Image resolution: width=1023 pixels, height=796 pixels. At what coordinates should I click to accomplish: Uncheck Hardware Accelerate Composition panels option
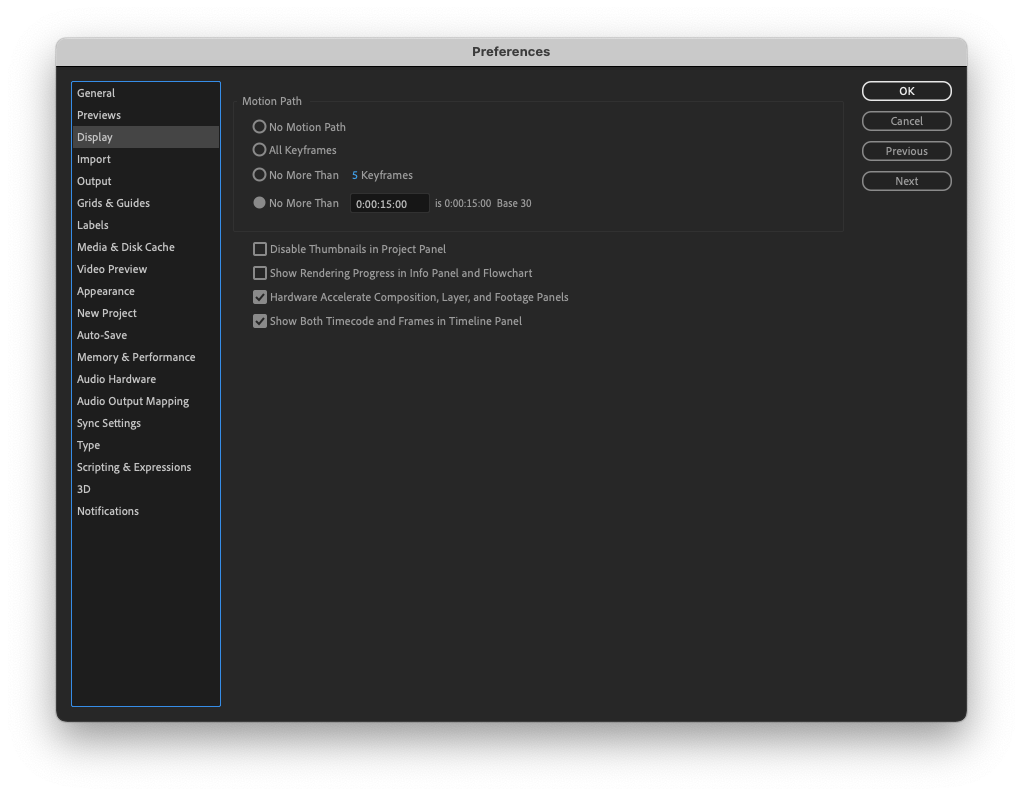tap(260, 296)
